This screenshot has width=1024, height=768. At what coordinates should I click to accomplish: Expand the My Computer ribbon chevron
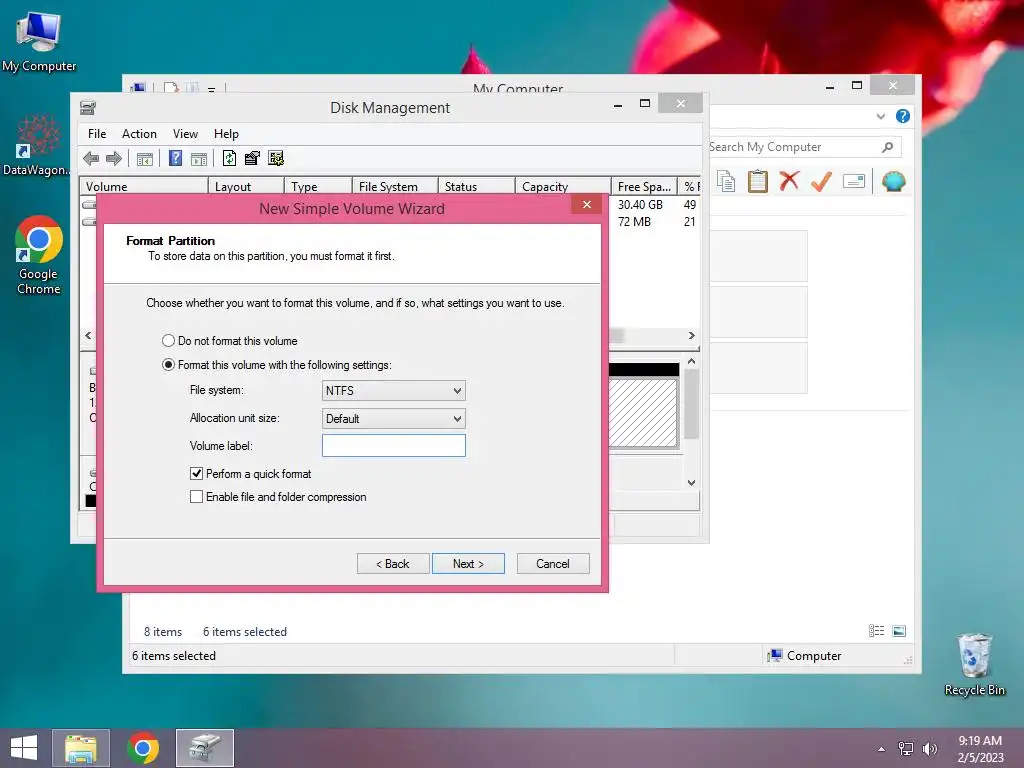[880, 116]
